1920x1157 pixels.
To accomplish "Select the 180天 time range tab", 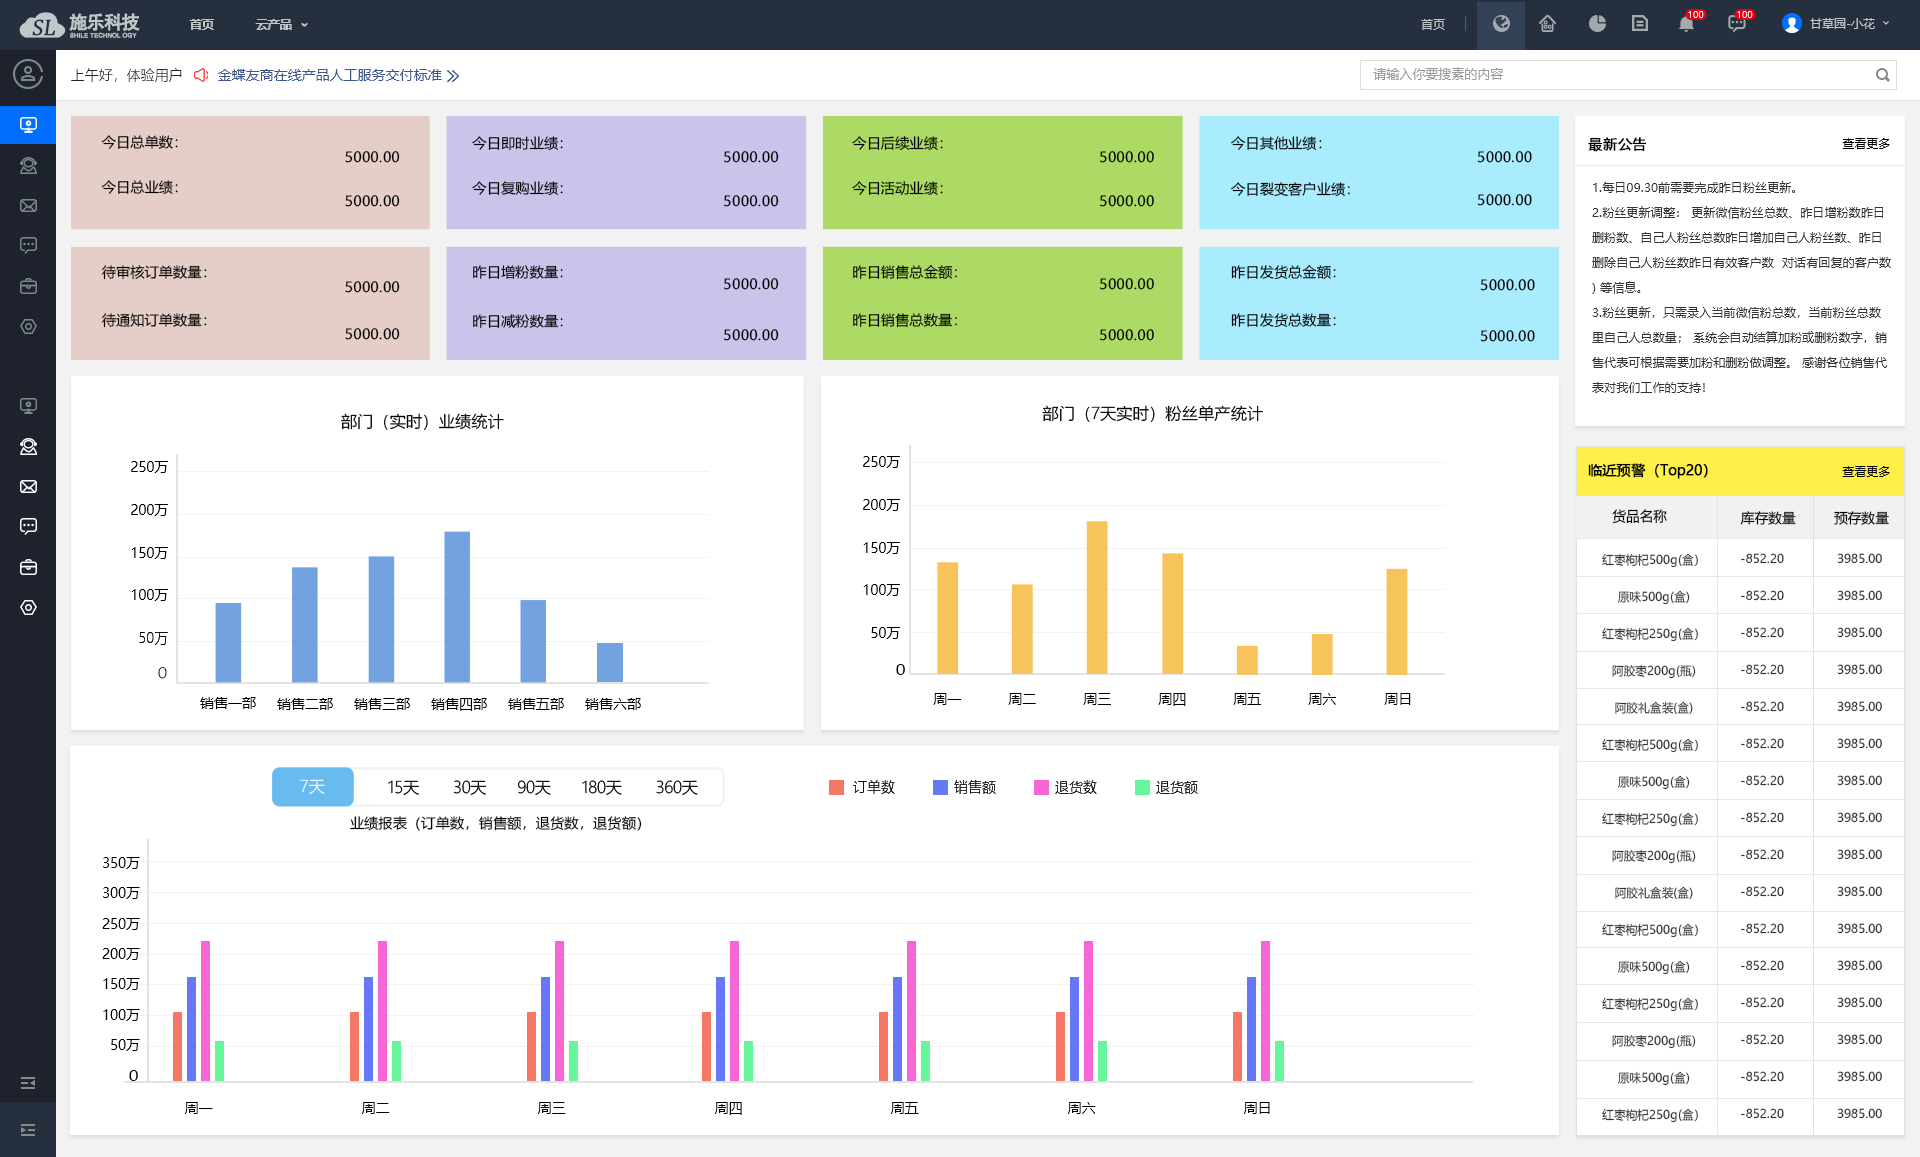I will coord(601,788).
